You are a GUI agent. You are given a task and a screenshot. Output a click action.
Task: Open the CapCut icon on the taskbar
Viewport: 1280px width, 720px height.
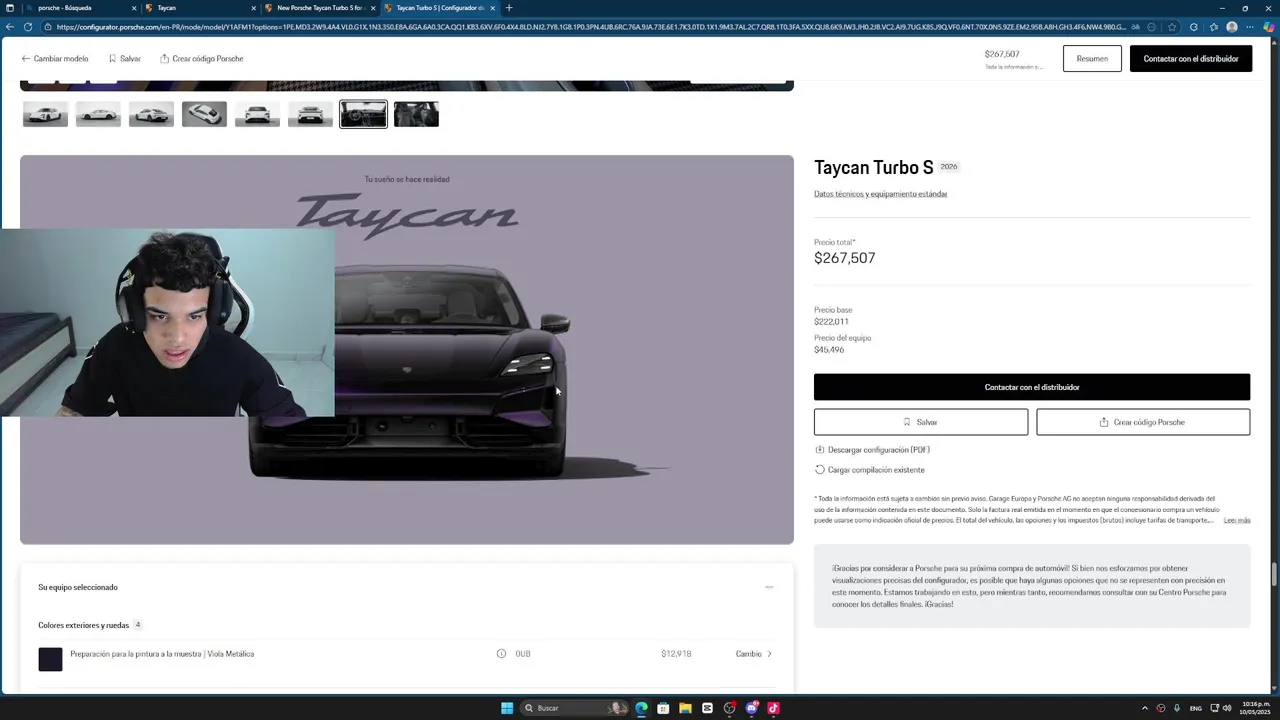[707, 708]
